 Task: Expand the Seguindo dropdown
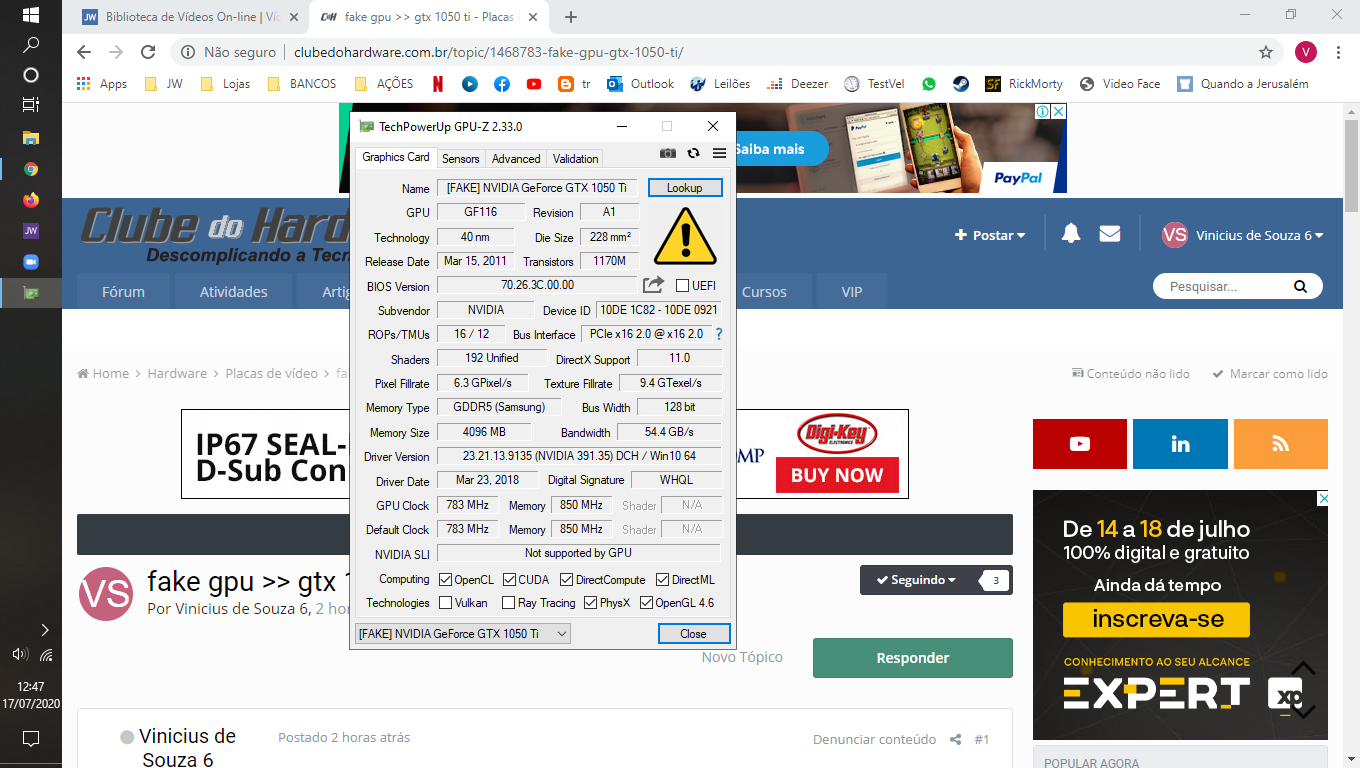(916, 580)
